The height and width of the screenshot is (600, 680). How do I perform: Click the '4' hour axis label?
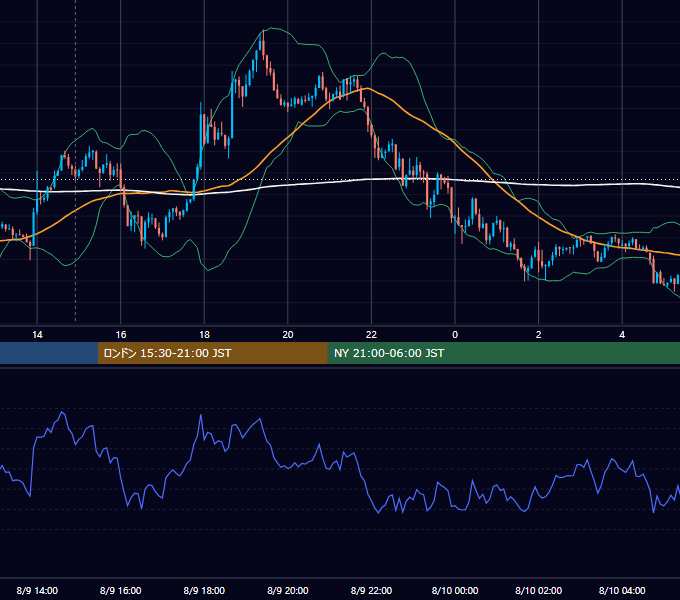(622, 335)
